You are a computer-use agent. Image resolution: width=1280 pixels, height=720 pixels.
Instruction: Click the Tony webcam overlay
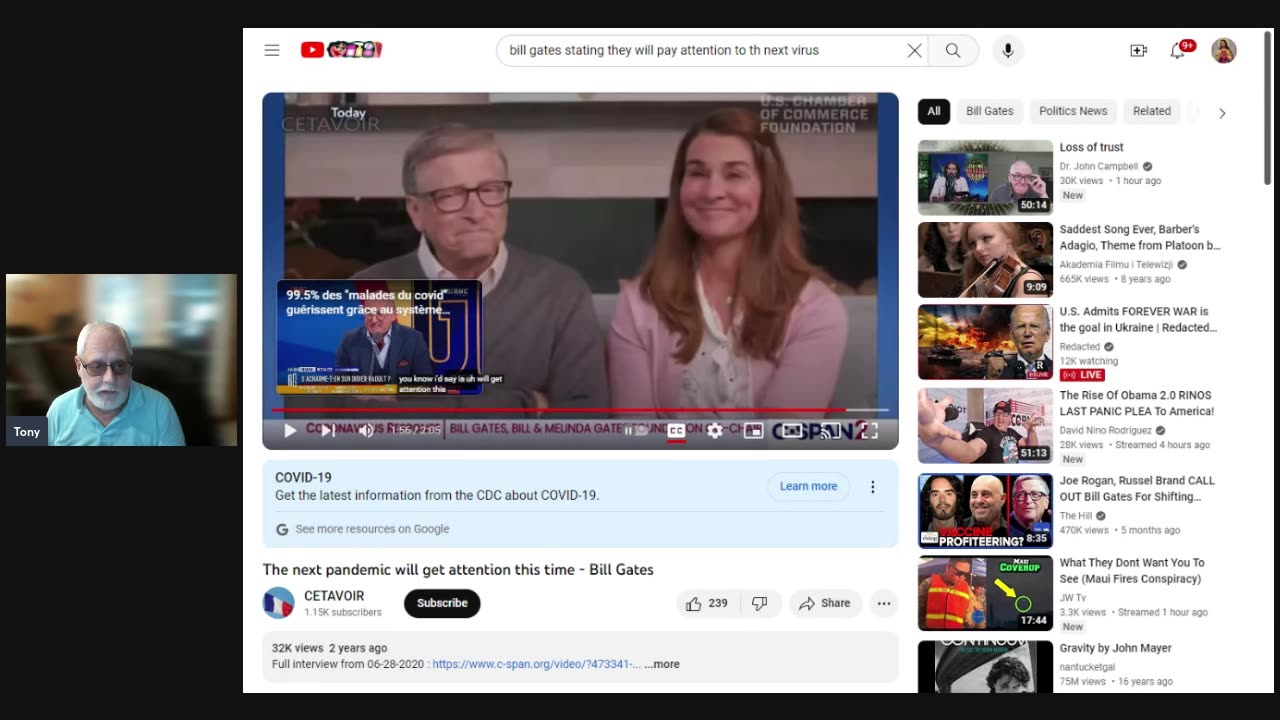[x=121, y=360]
